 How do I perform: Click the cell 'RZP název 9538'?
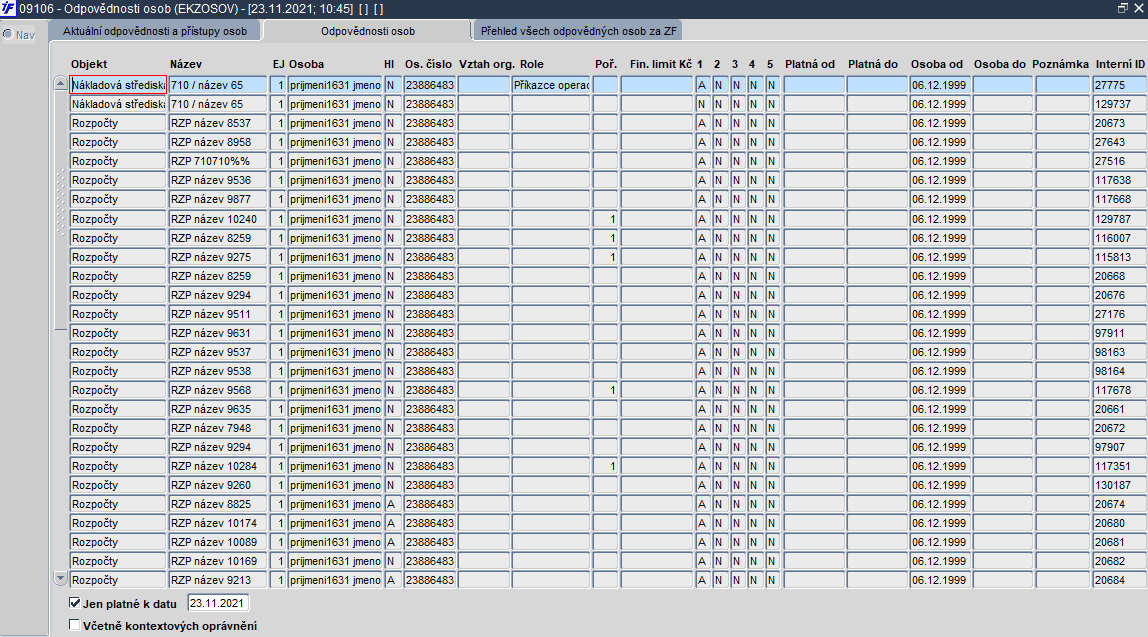pos(217,371)
